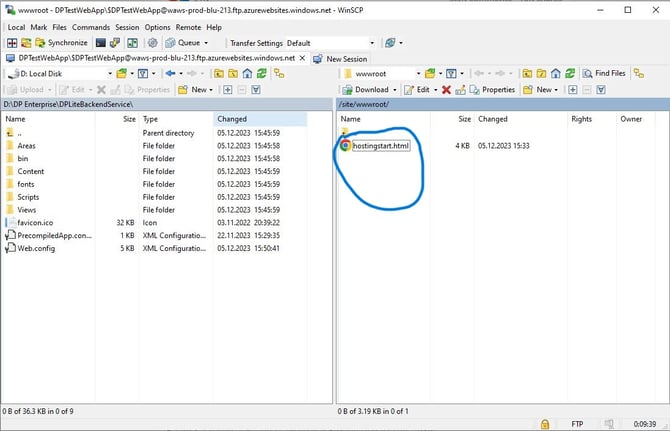Open in PuTTY icon
The height and width of the screenshot is (431, 670).
click(115, 43)
